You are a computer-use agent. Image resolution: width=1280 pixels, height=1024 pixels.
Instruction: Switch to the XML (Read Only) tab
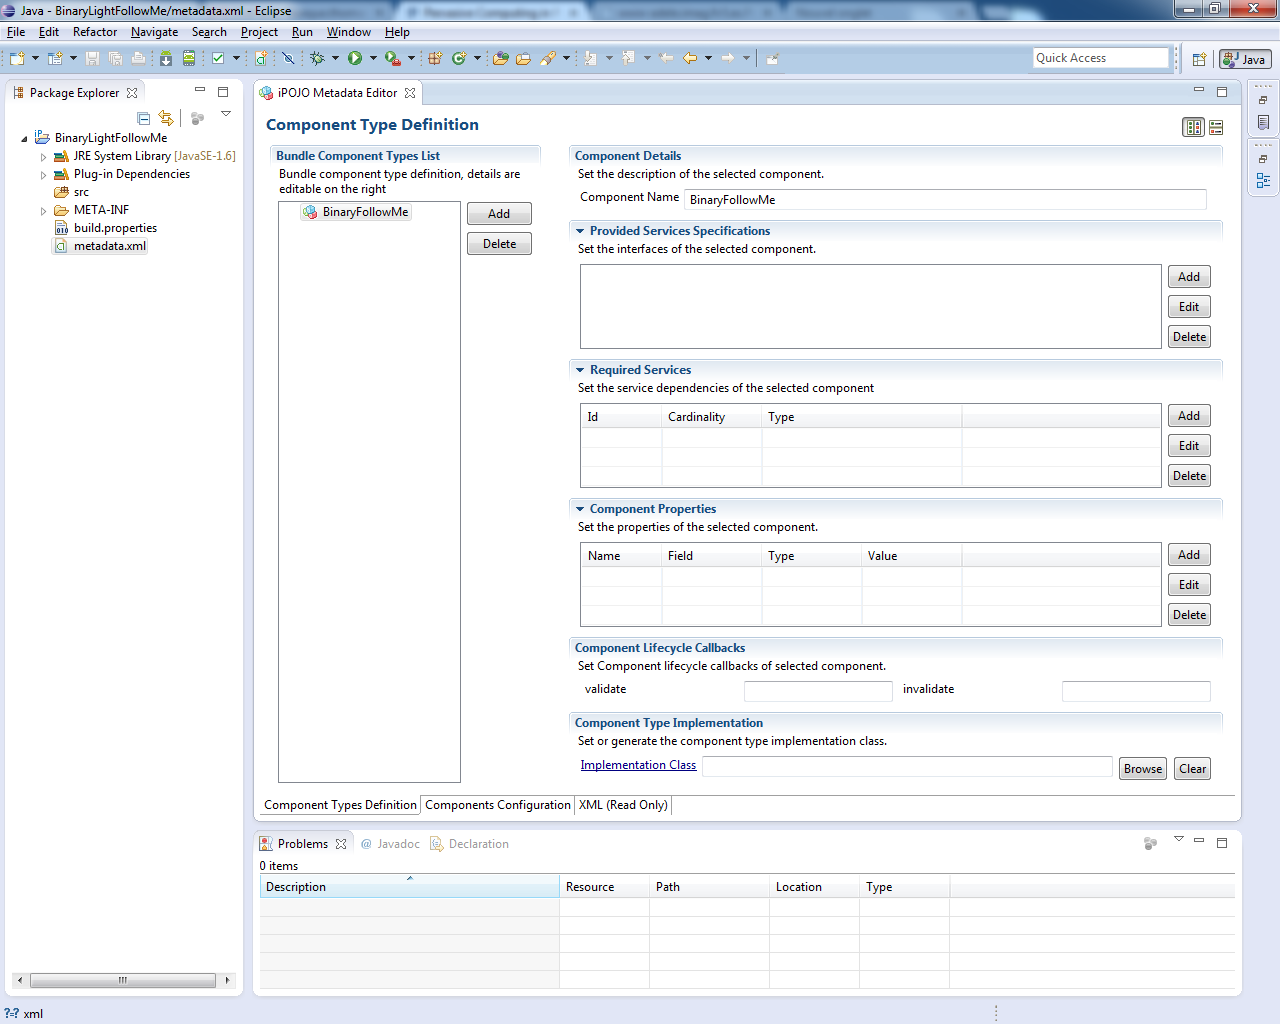(622, 805)
